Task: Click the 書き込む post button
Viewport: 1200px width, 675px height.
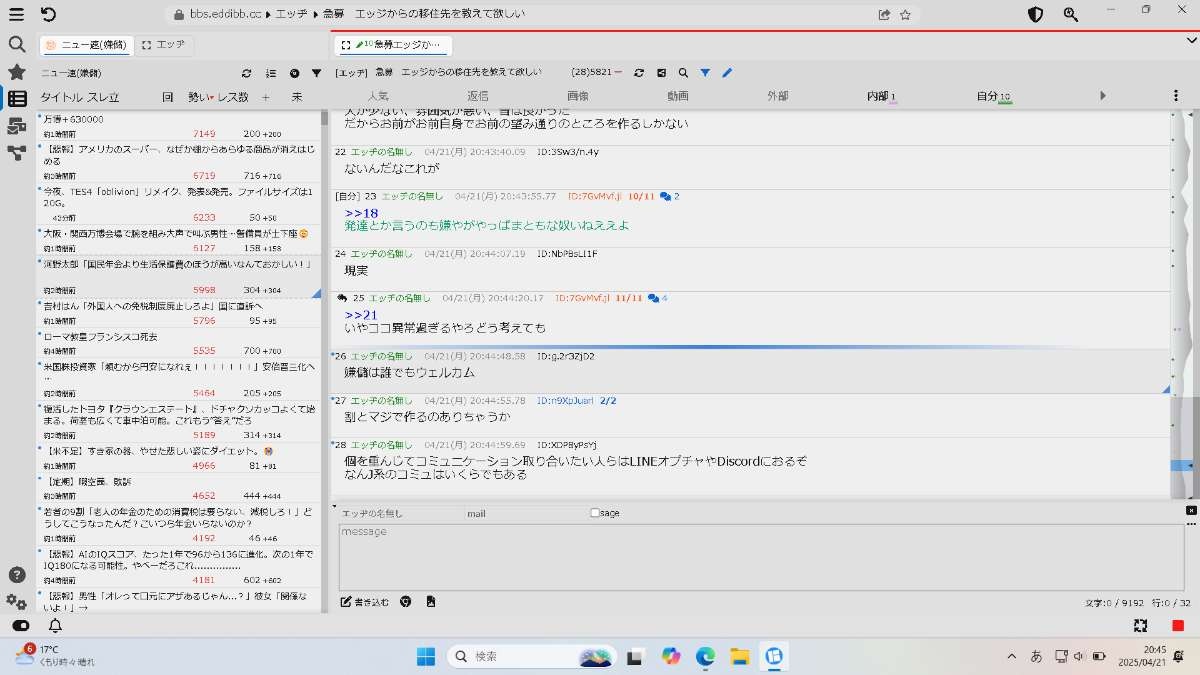Action: 365,602
